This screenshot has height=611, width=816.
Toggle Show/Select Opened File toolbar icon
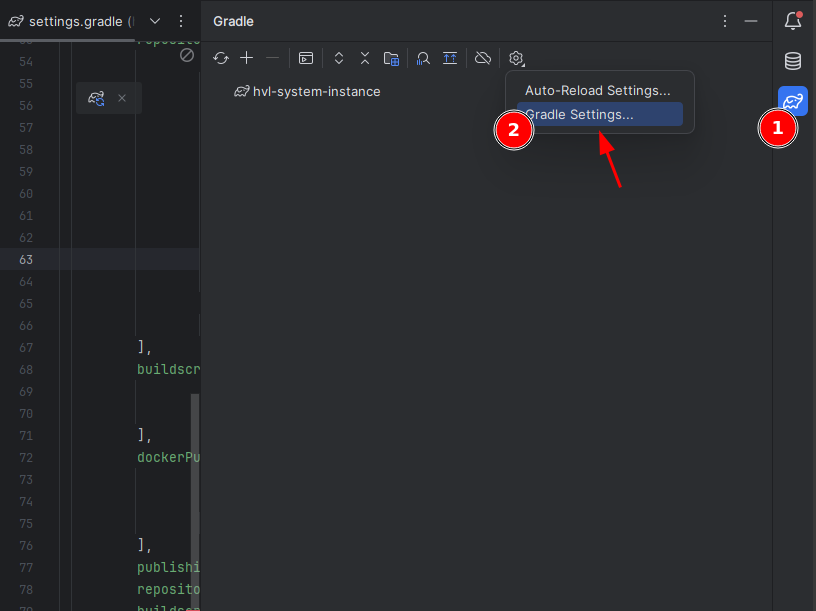pyautogui.click(x=450, y=59)
